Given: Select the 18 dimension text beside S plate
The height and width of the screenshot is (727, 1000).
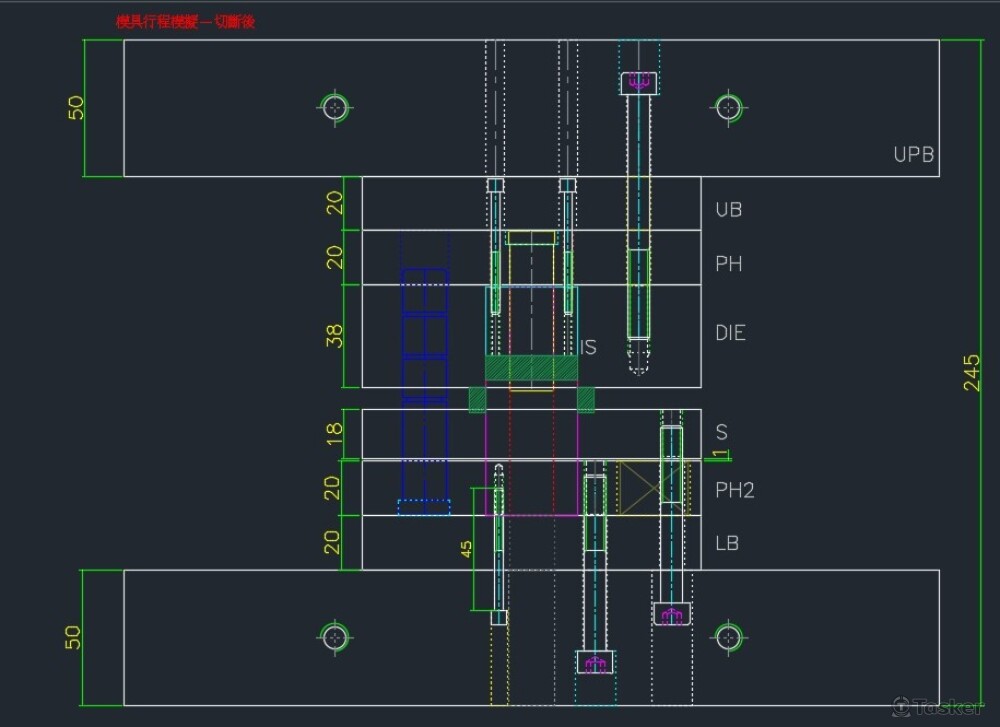Looking at the screenshot, I should click(x=336, y=434).
